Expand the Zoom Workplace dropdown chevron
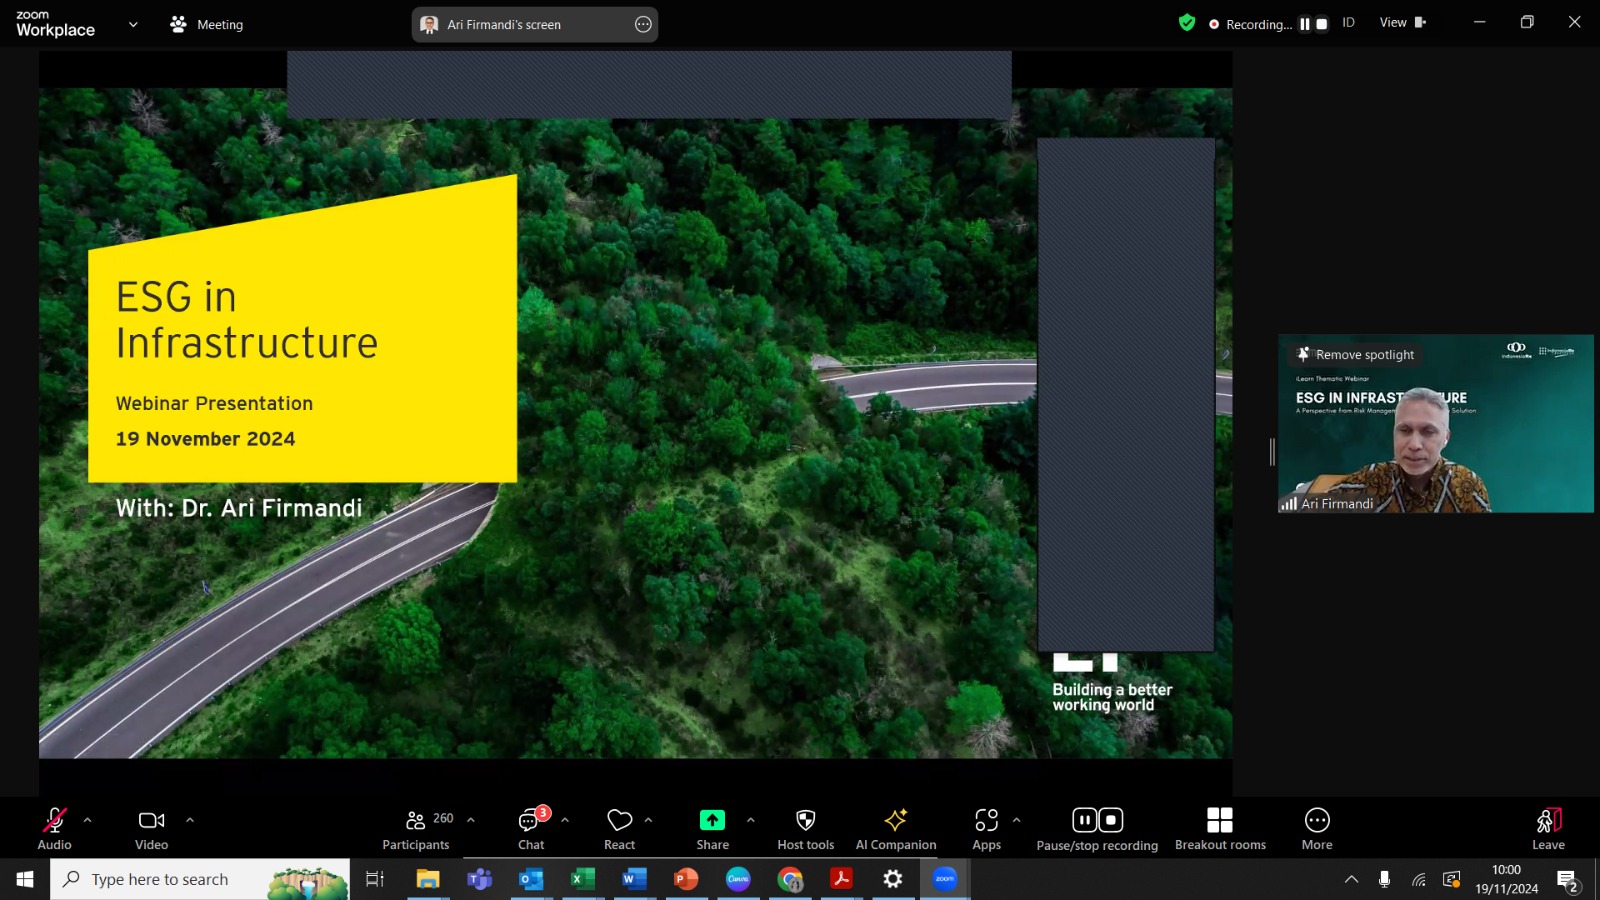The width and height of the screenshot is (1600, 900). pyautogui.click(x=133, y=25)
